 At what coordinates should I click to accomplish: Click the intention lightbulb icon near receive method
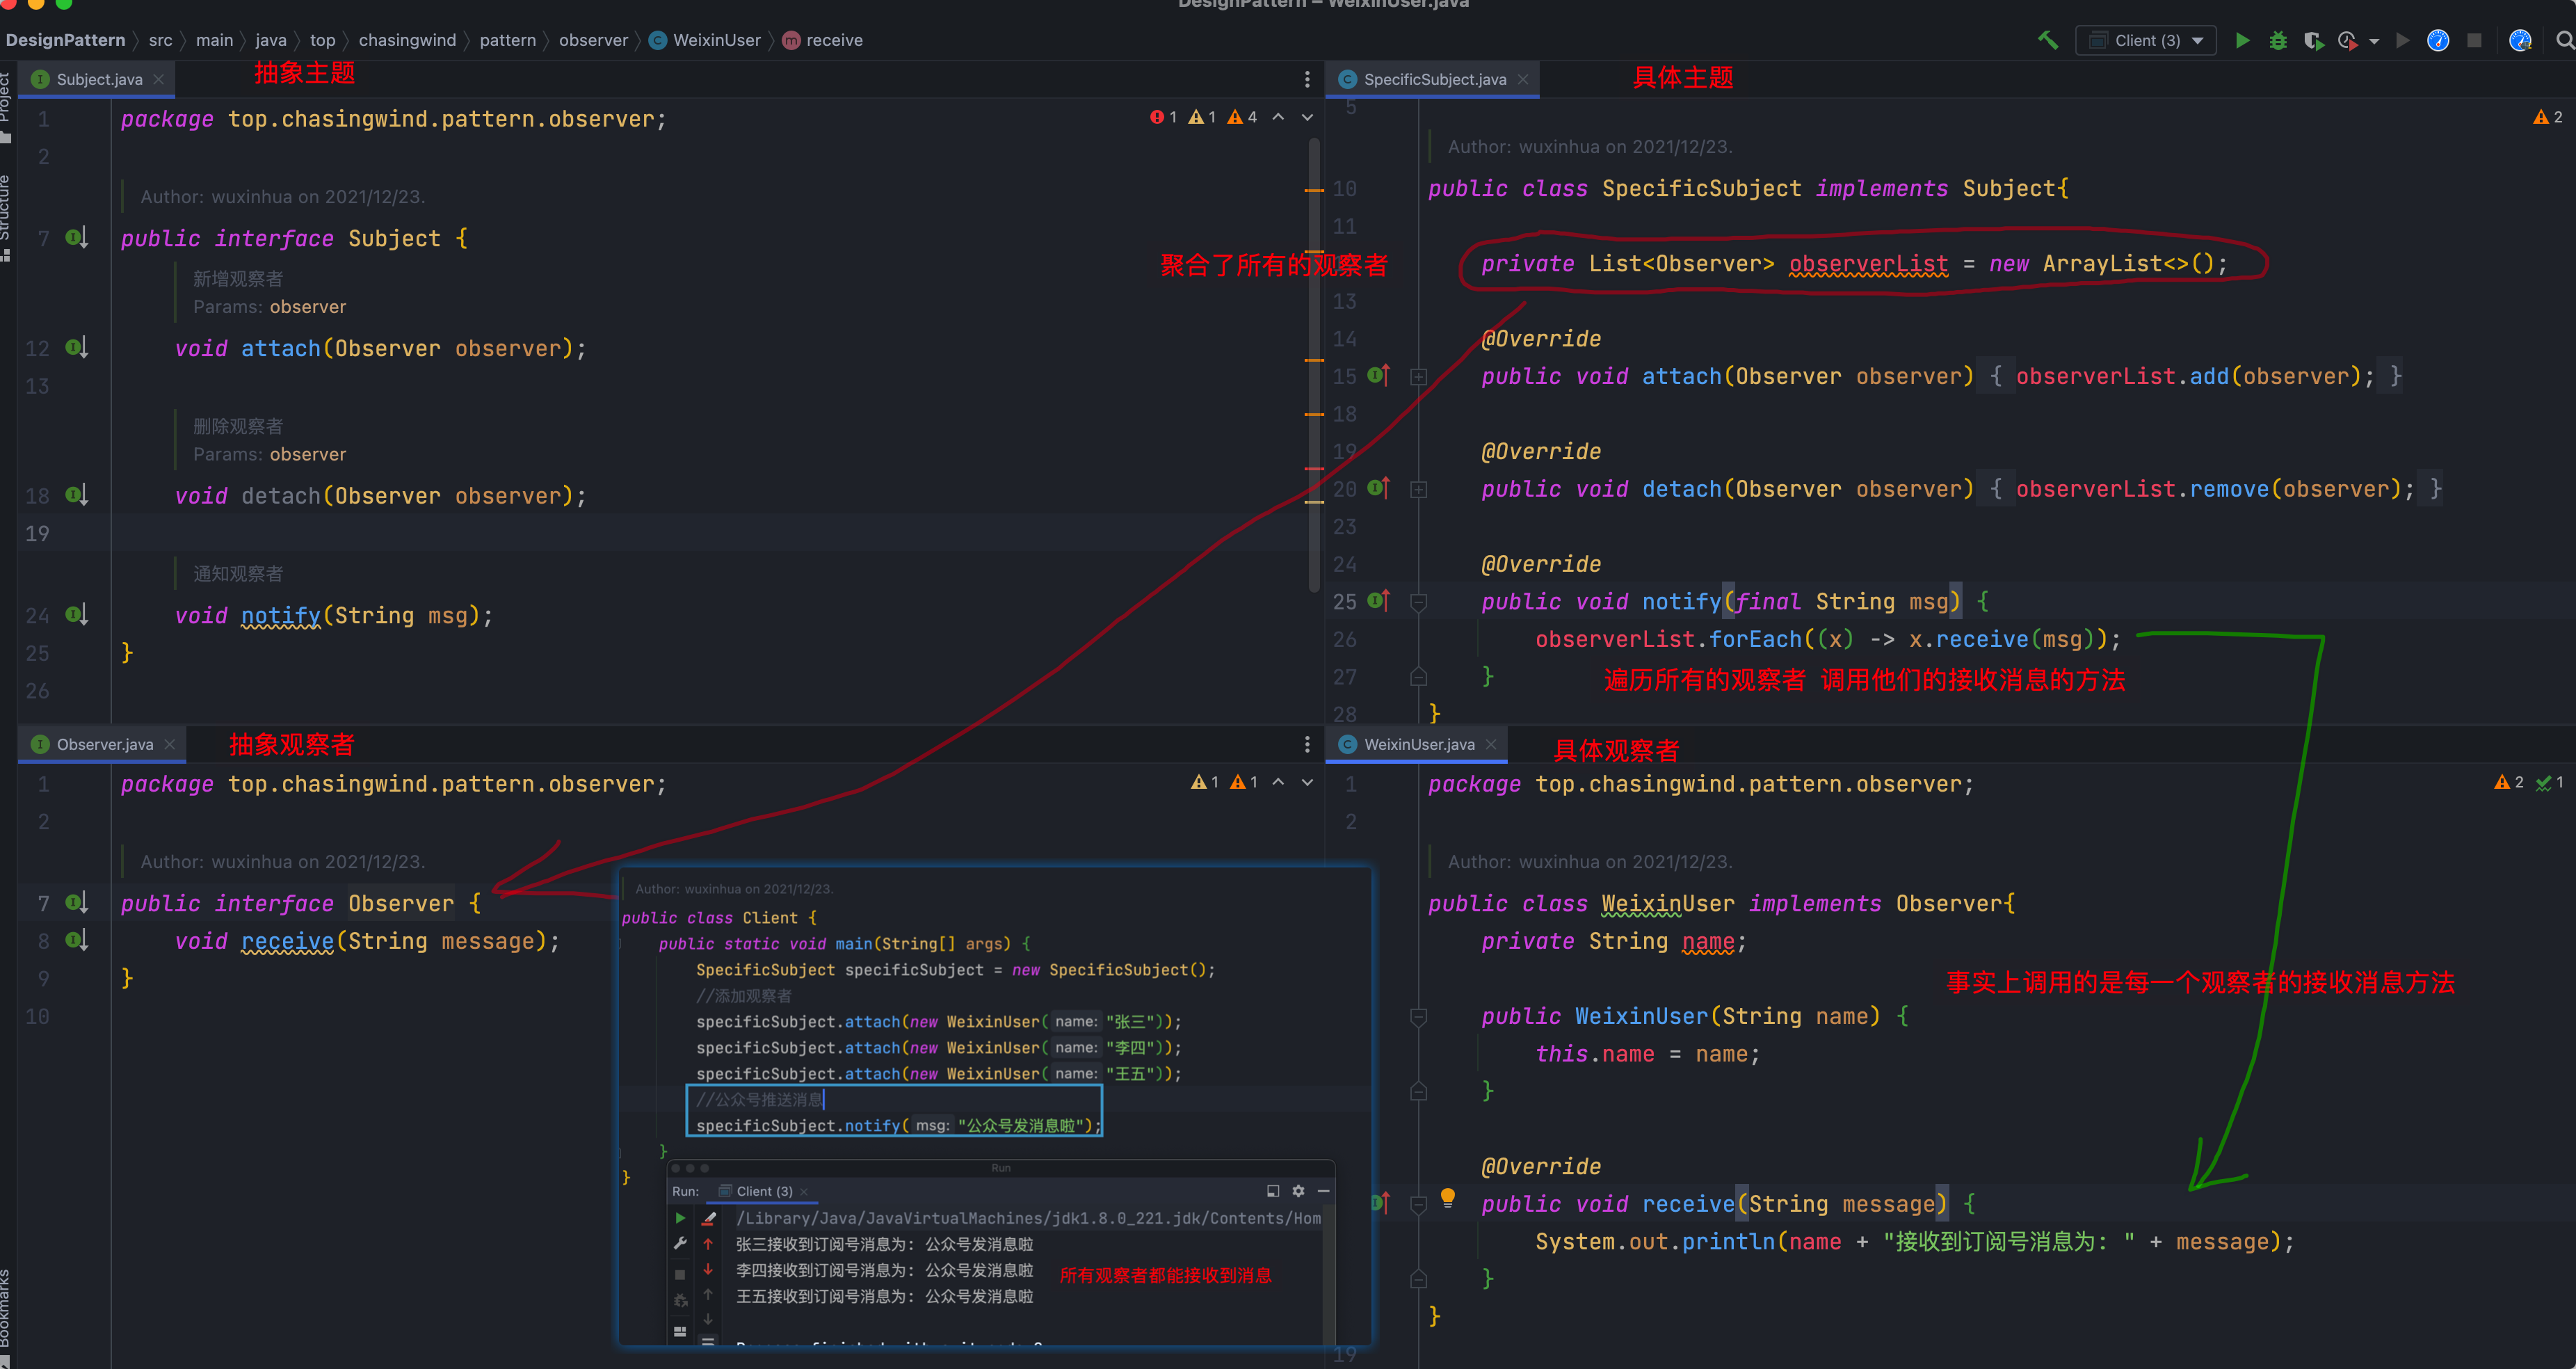(x=1447, y=1197)
